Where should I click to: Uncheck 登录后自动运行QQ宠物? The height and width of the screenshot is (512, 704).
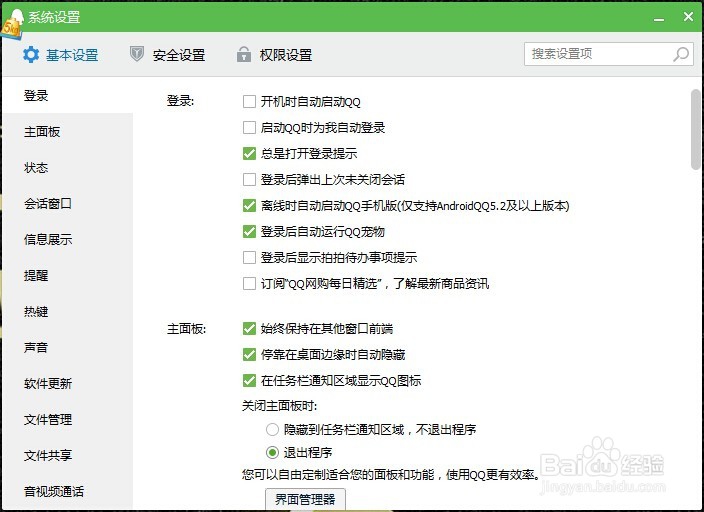click(249, 232)
